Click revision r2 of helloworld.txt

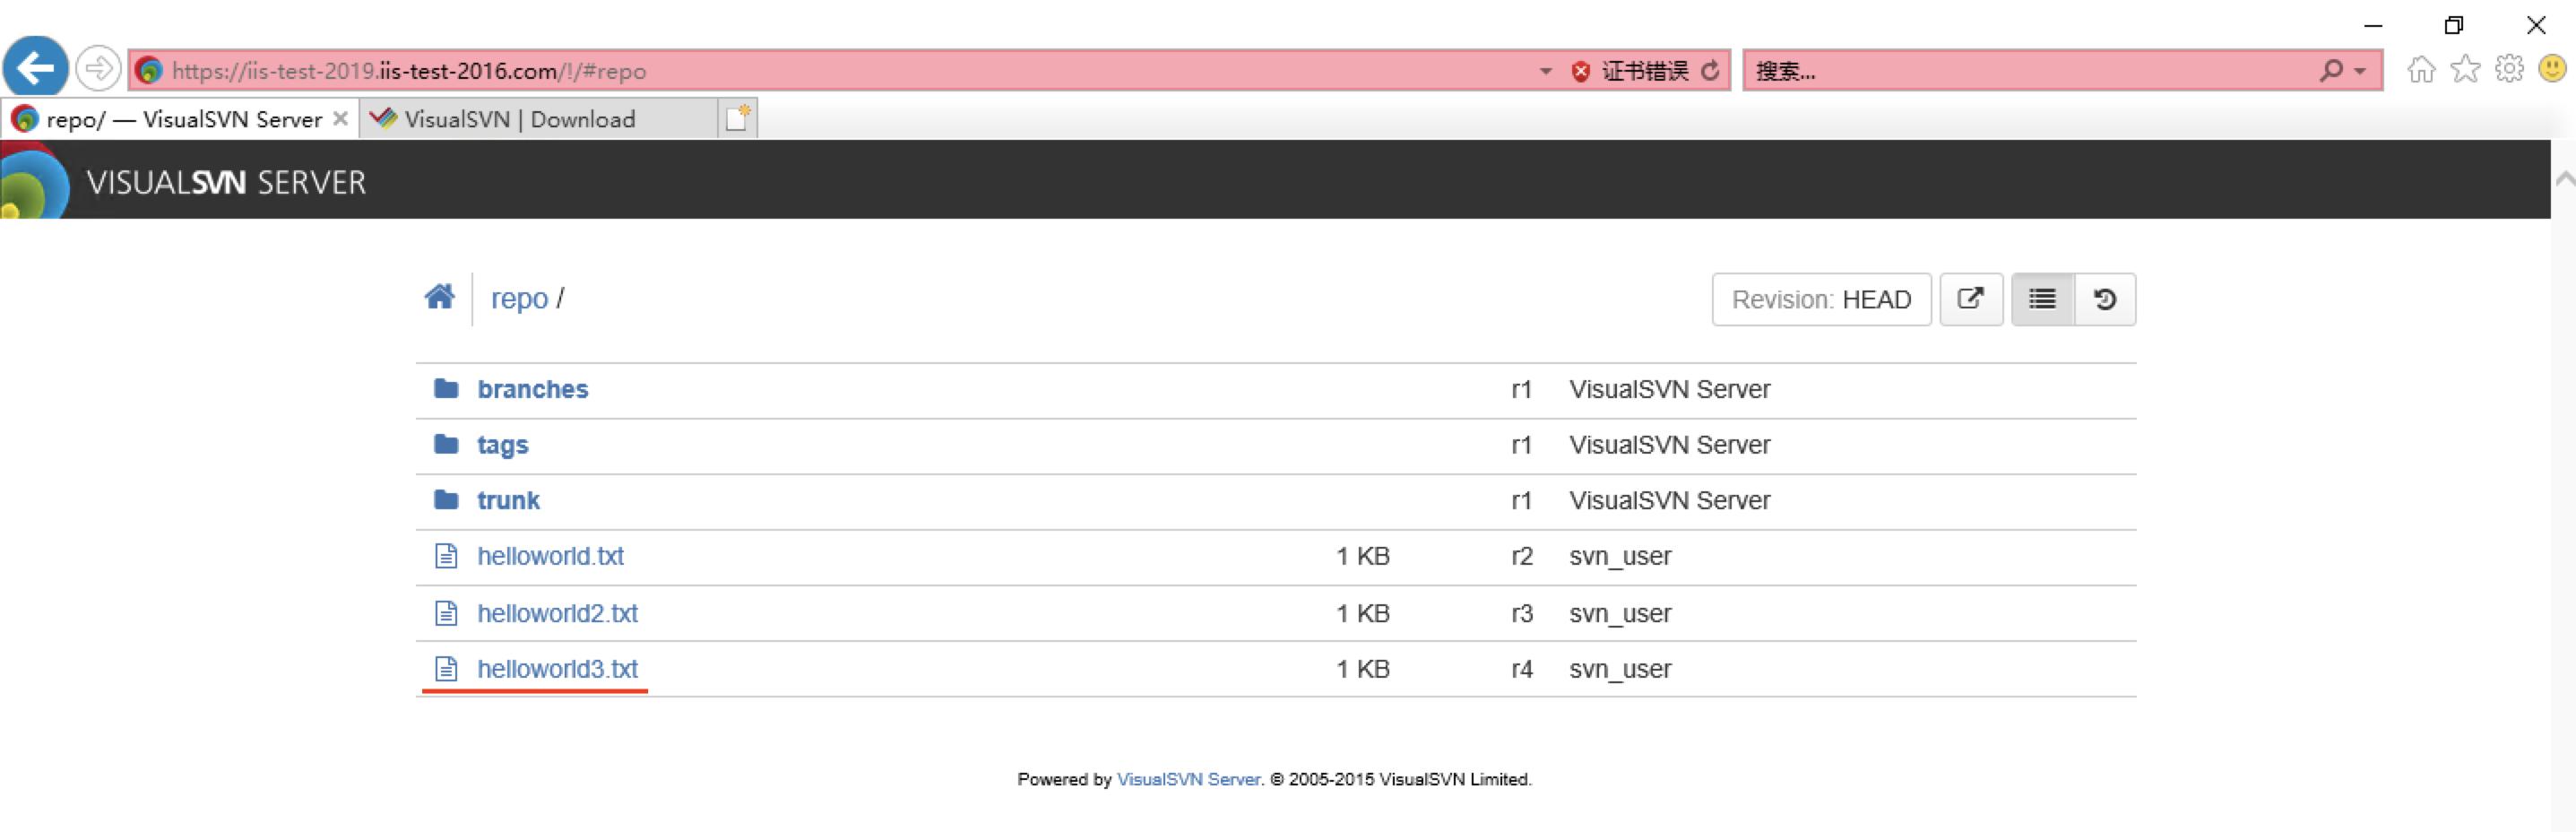coord(1521,556)
